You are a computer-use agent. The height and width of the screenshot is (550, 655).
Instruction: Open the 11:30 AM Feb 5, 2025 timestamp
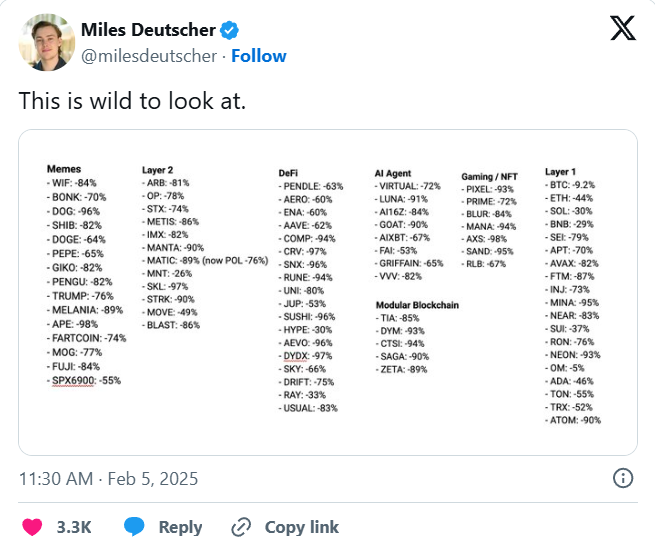coord(109,479)
